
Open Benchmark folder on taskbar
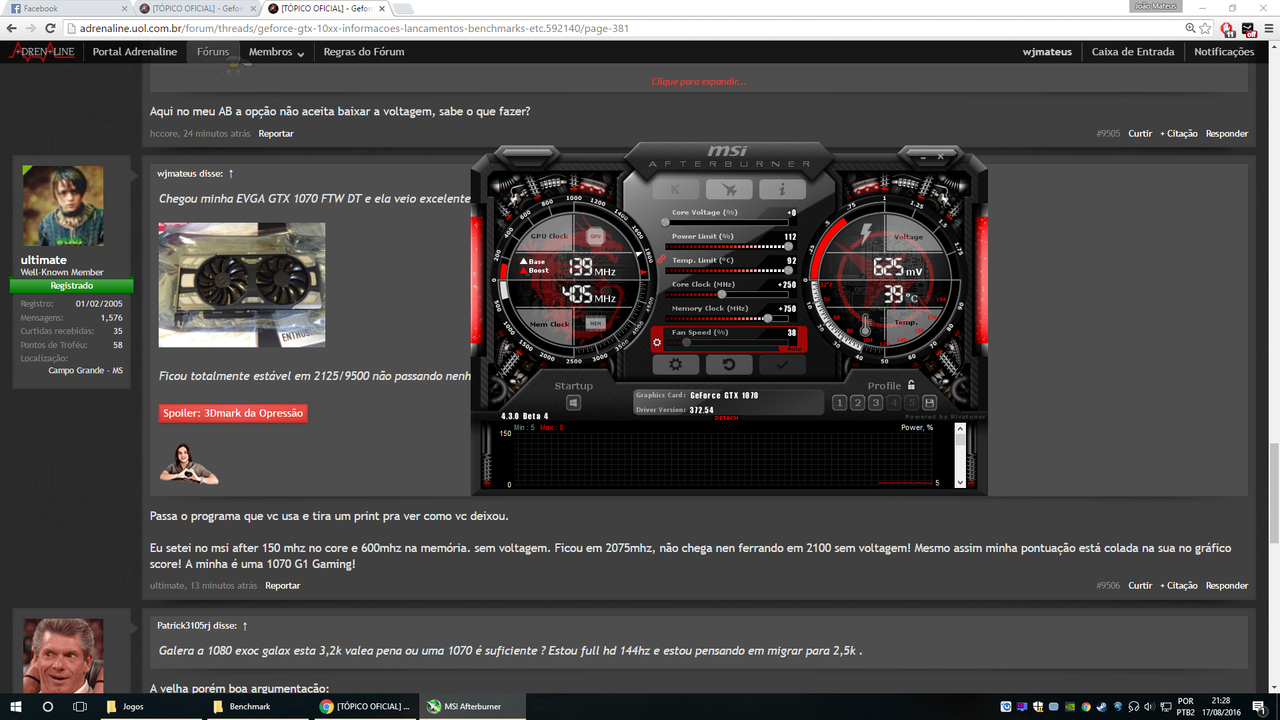point(258,706)
